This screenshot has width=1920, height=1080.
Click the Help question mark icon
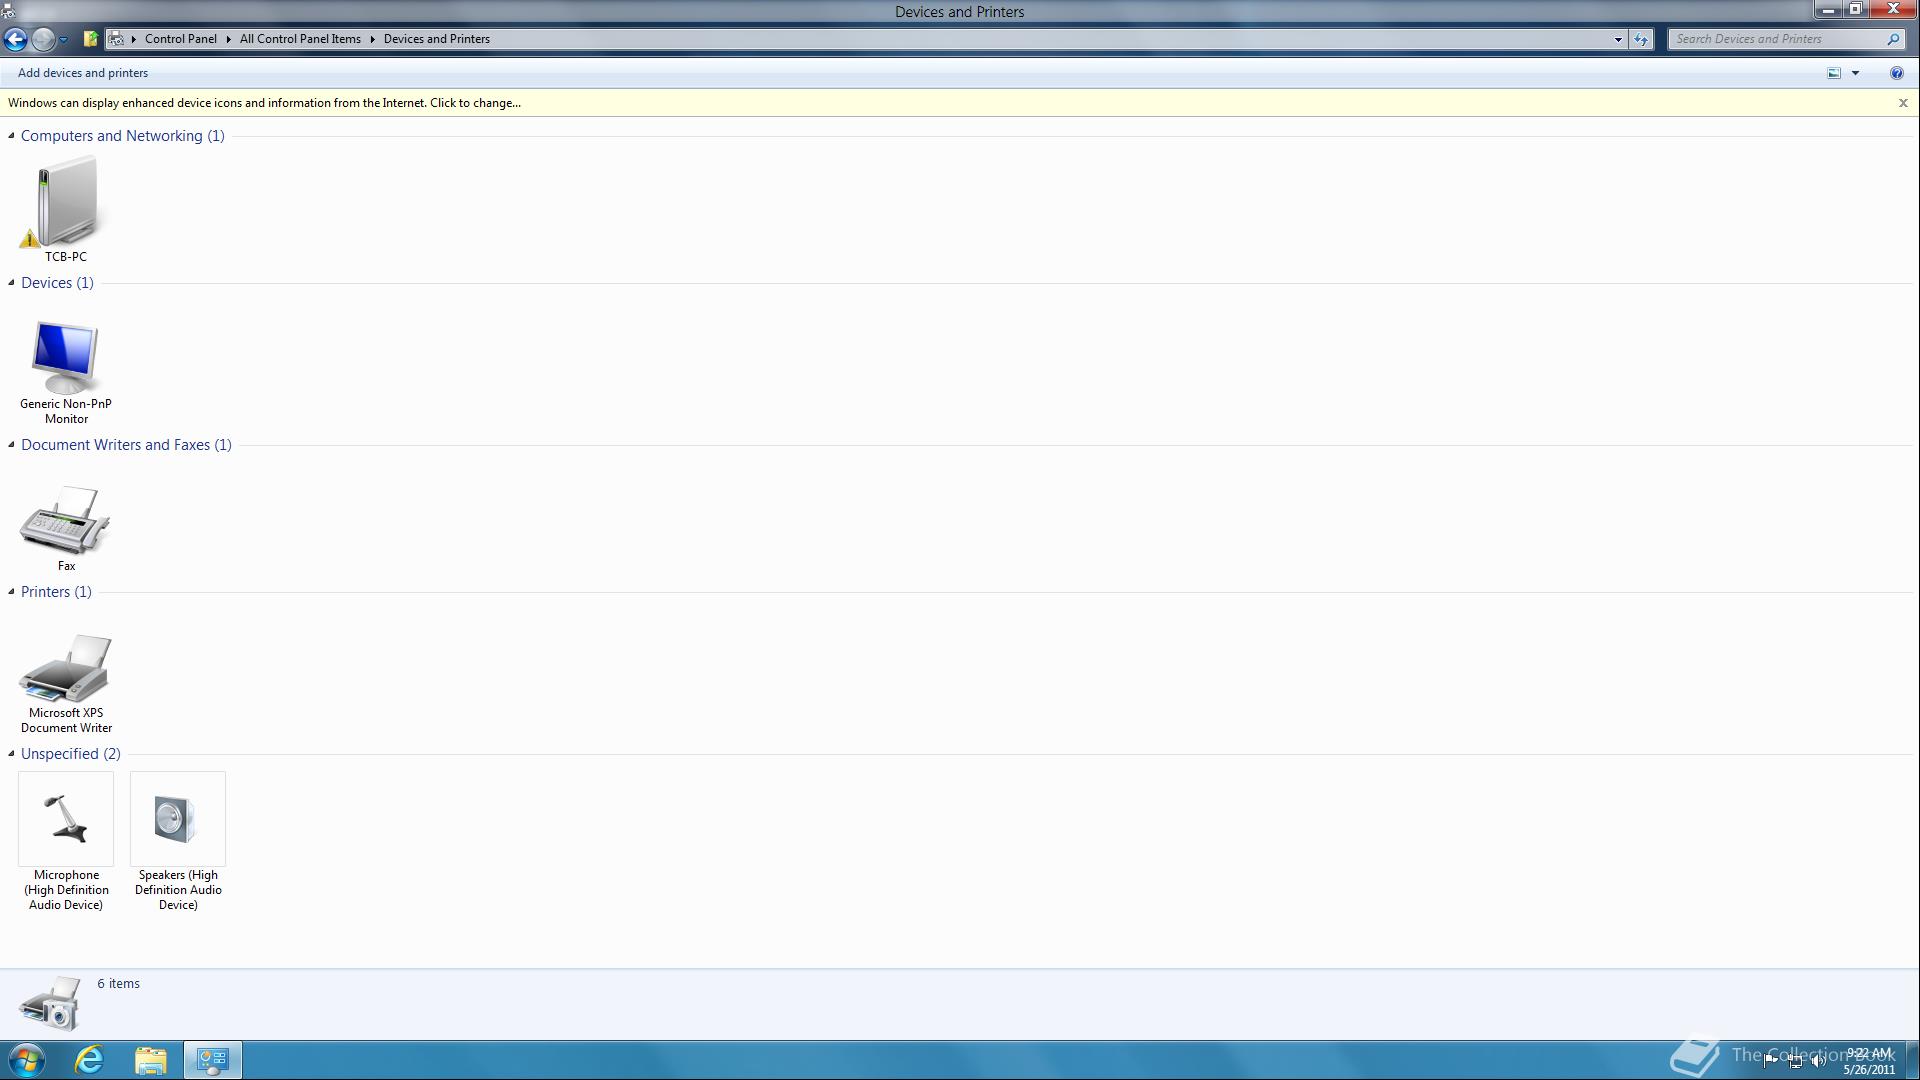[x=1896, y=73]
